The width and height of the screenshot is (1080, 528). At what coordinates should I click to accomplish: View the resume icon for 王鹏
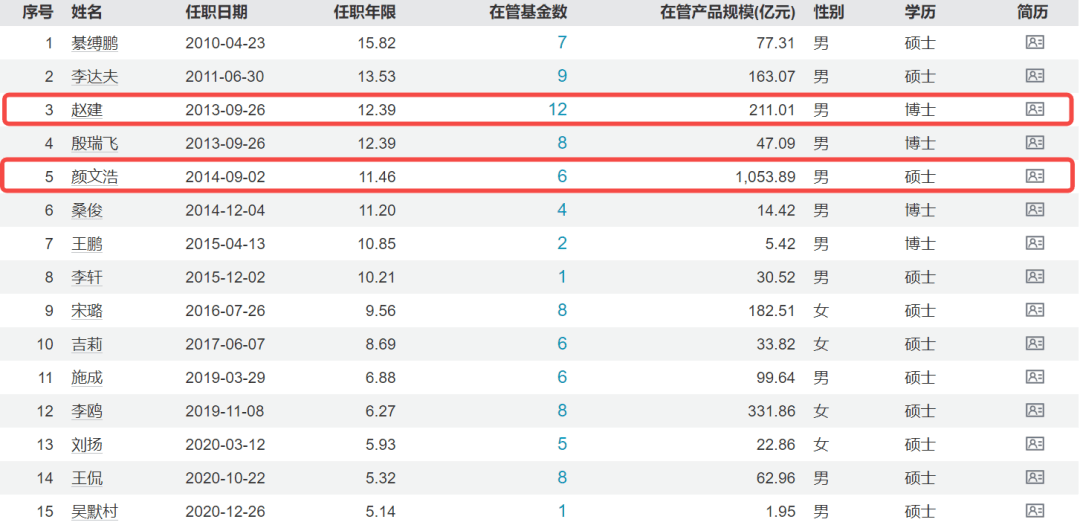click(1034, 243)
